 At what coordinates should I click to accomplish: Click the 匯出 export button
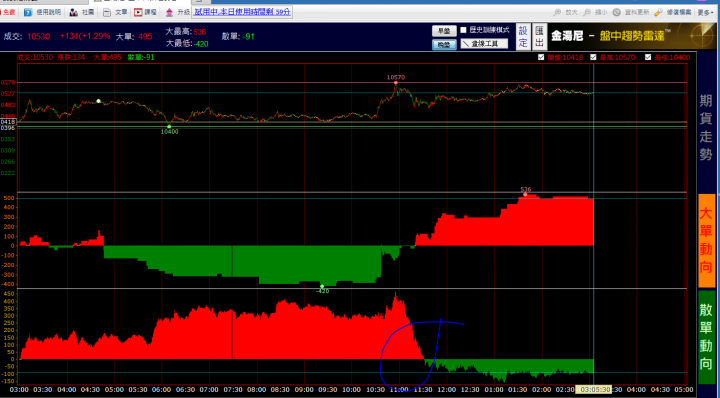[x=540, y=37]
